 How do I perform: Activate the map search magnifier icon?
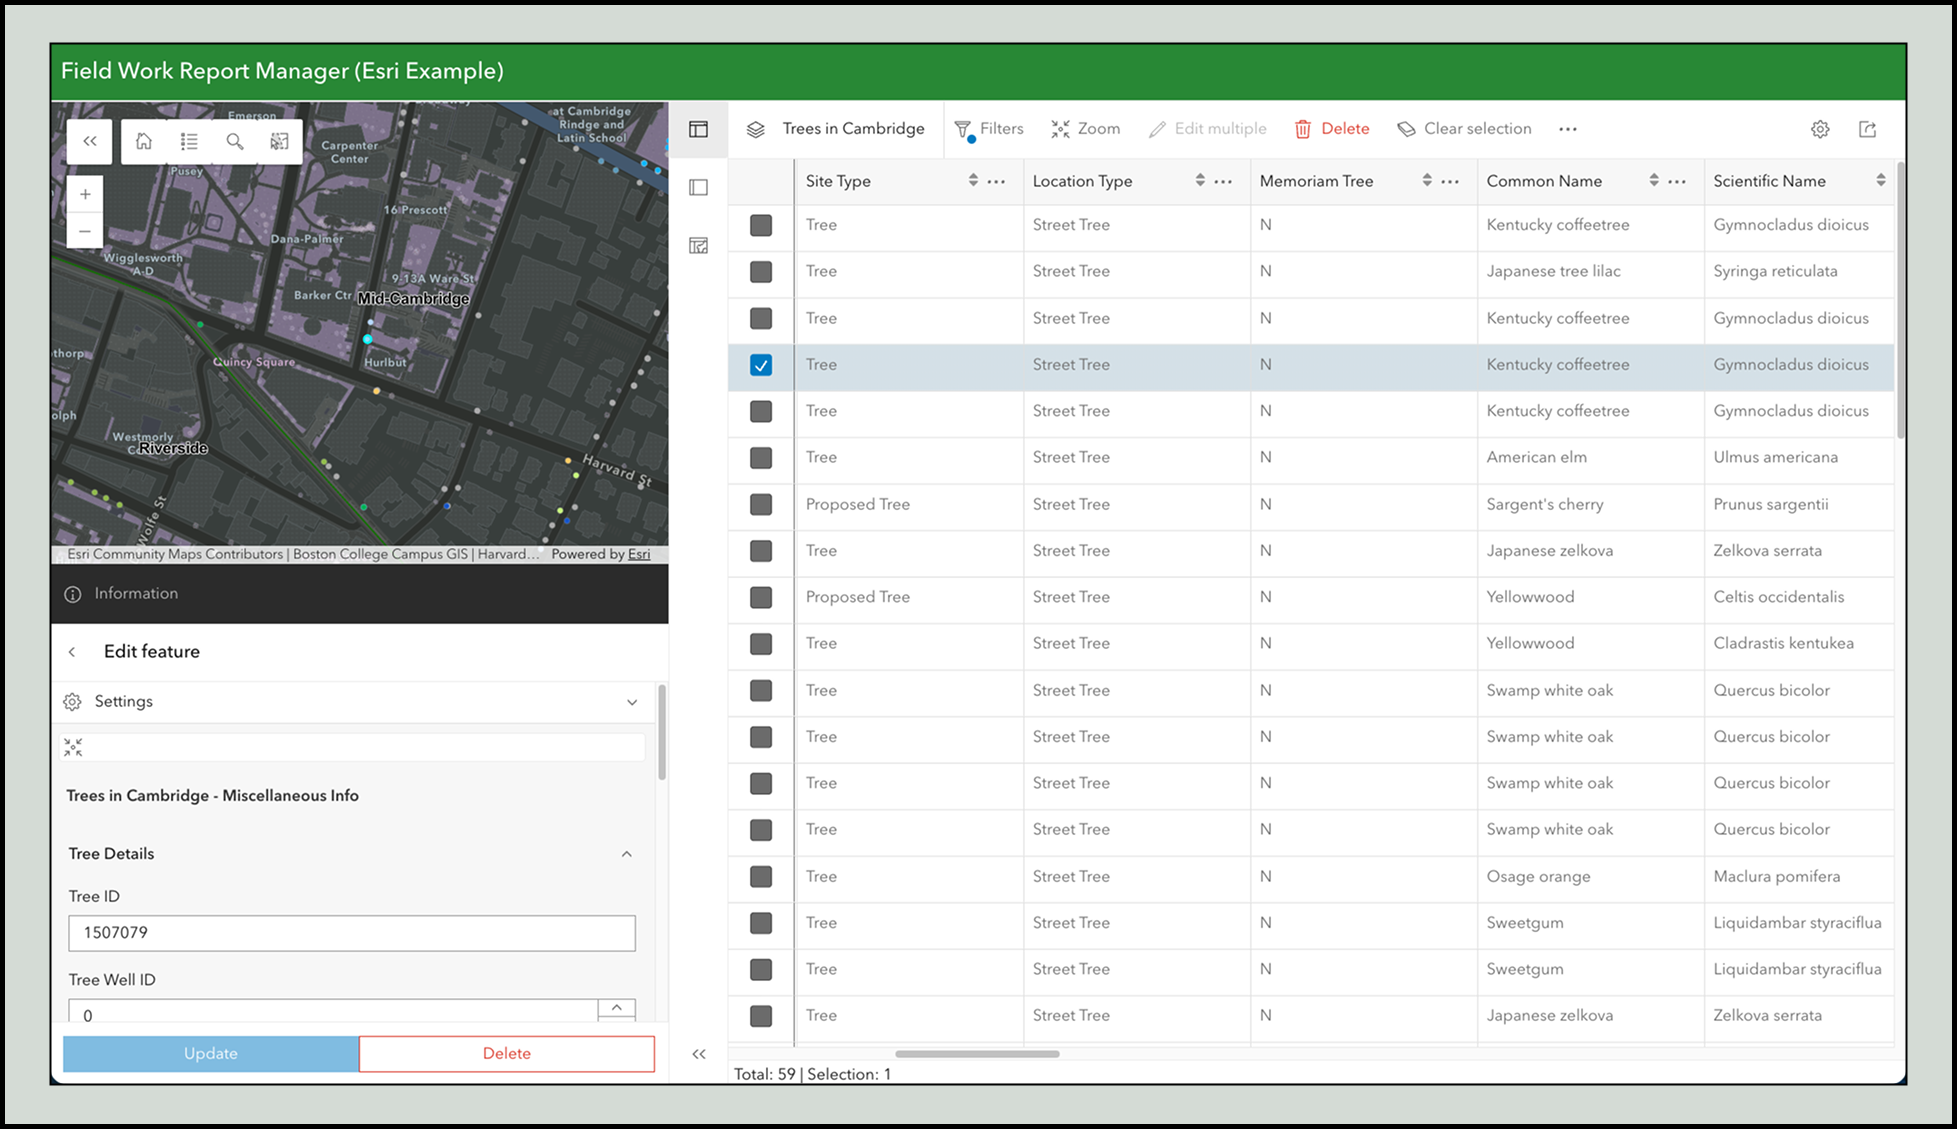pyautogui.click(x=234, y=141)
